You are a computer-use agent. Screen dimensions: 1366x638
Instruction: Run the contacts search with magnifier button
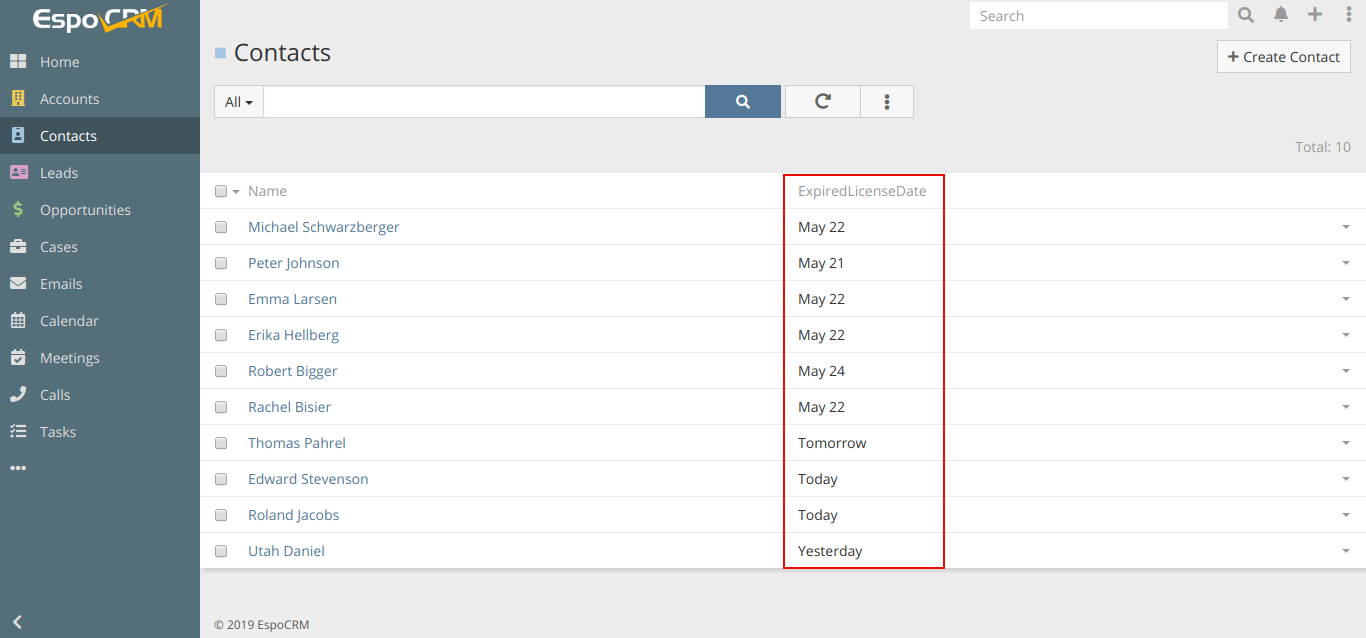[742, 101]
